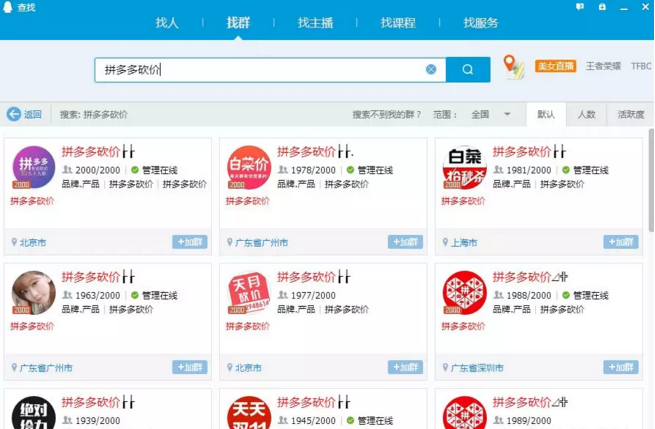Image resolution: width=655 pixels, height=429 pixels.
Task: Clear the search text with the X icon
Action: 431,69
